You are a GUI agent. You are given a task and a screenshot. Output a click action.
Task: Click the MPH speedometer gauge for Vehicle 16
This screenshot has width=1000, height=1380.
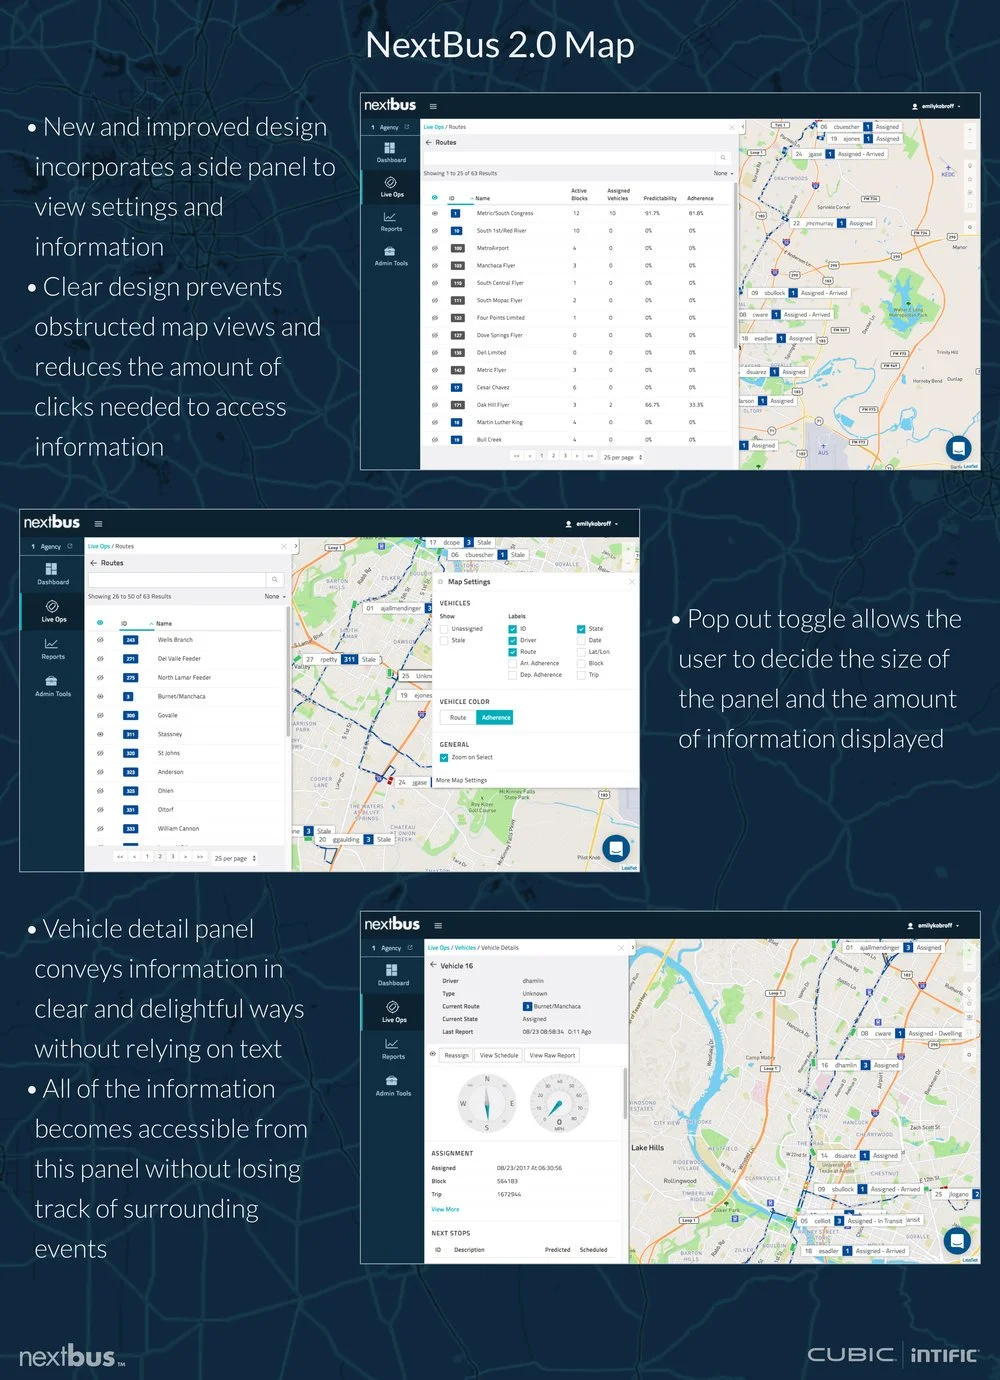pyautogui.click(x=559, y=1103)
